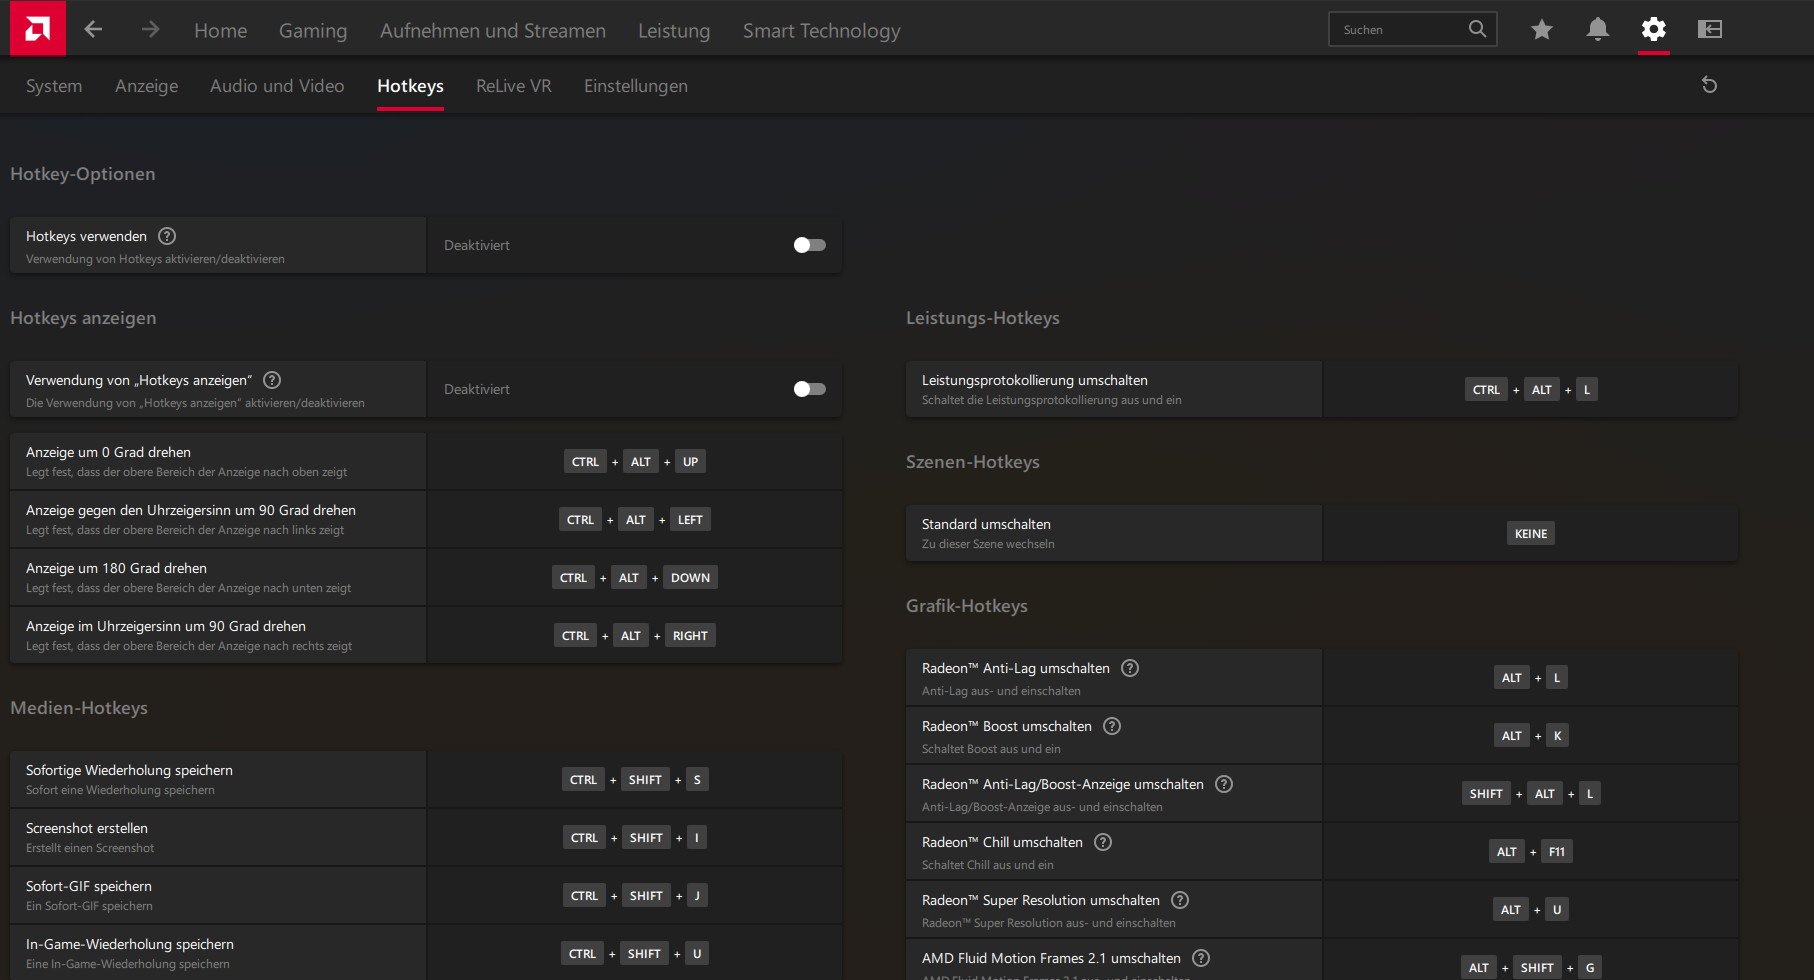Image resolution: width=1814 pixels, height=980 pixels.
Task: Go to the Leistung tab
Action: point(674,31)
